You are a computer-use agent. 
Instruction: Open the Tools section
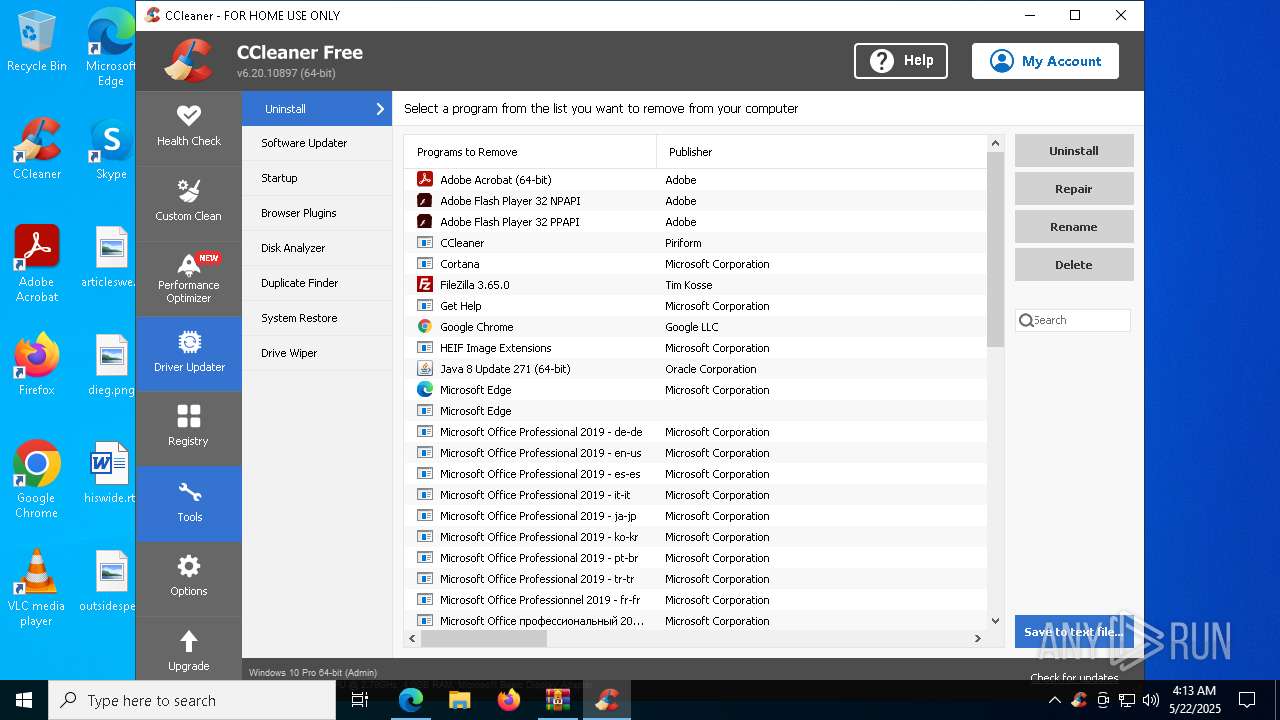tap(188, 503)
